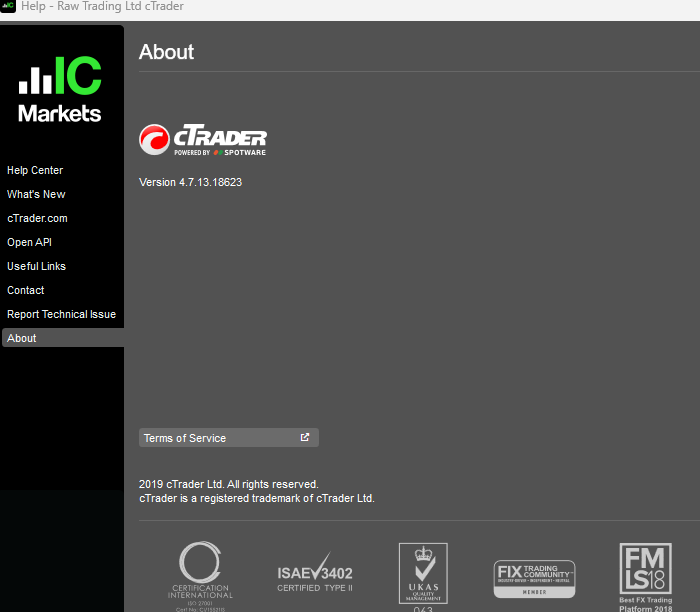Open the What's New section
700x612 pixels.
pyautogui.click(x=36, y=194)
